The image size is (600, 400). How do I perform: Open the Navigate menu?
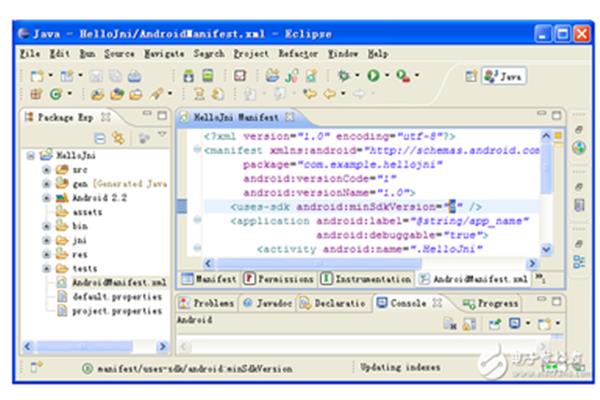pos(164,54)
